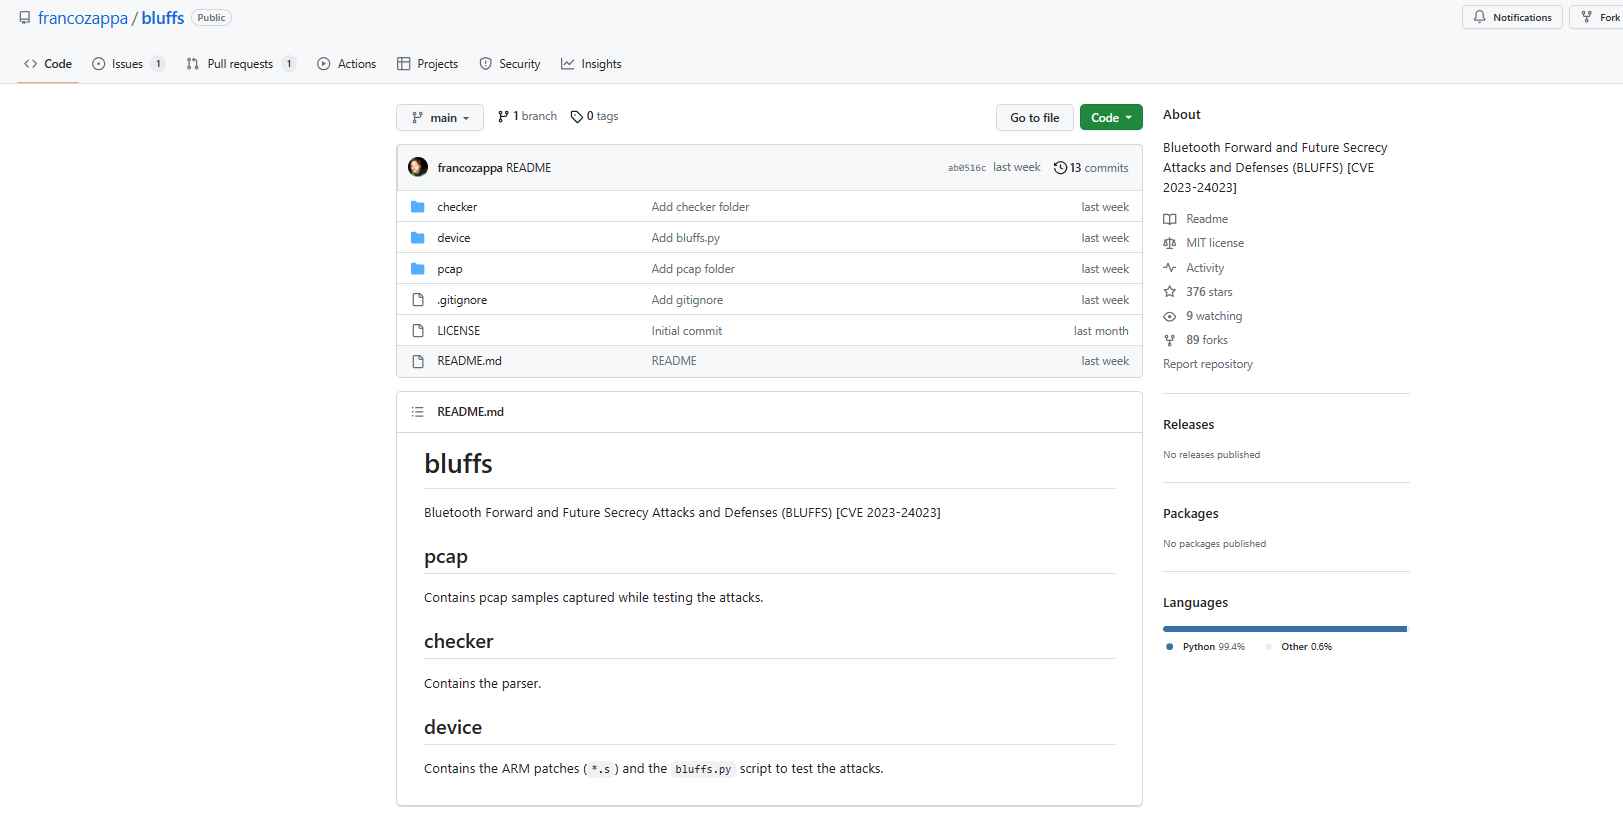
Task: Click the repository icon beside francozappa
Action: (x=25, y=18)
